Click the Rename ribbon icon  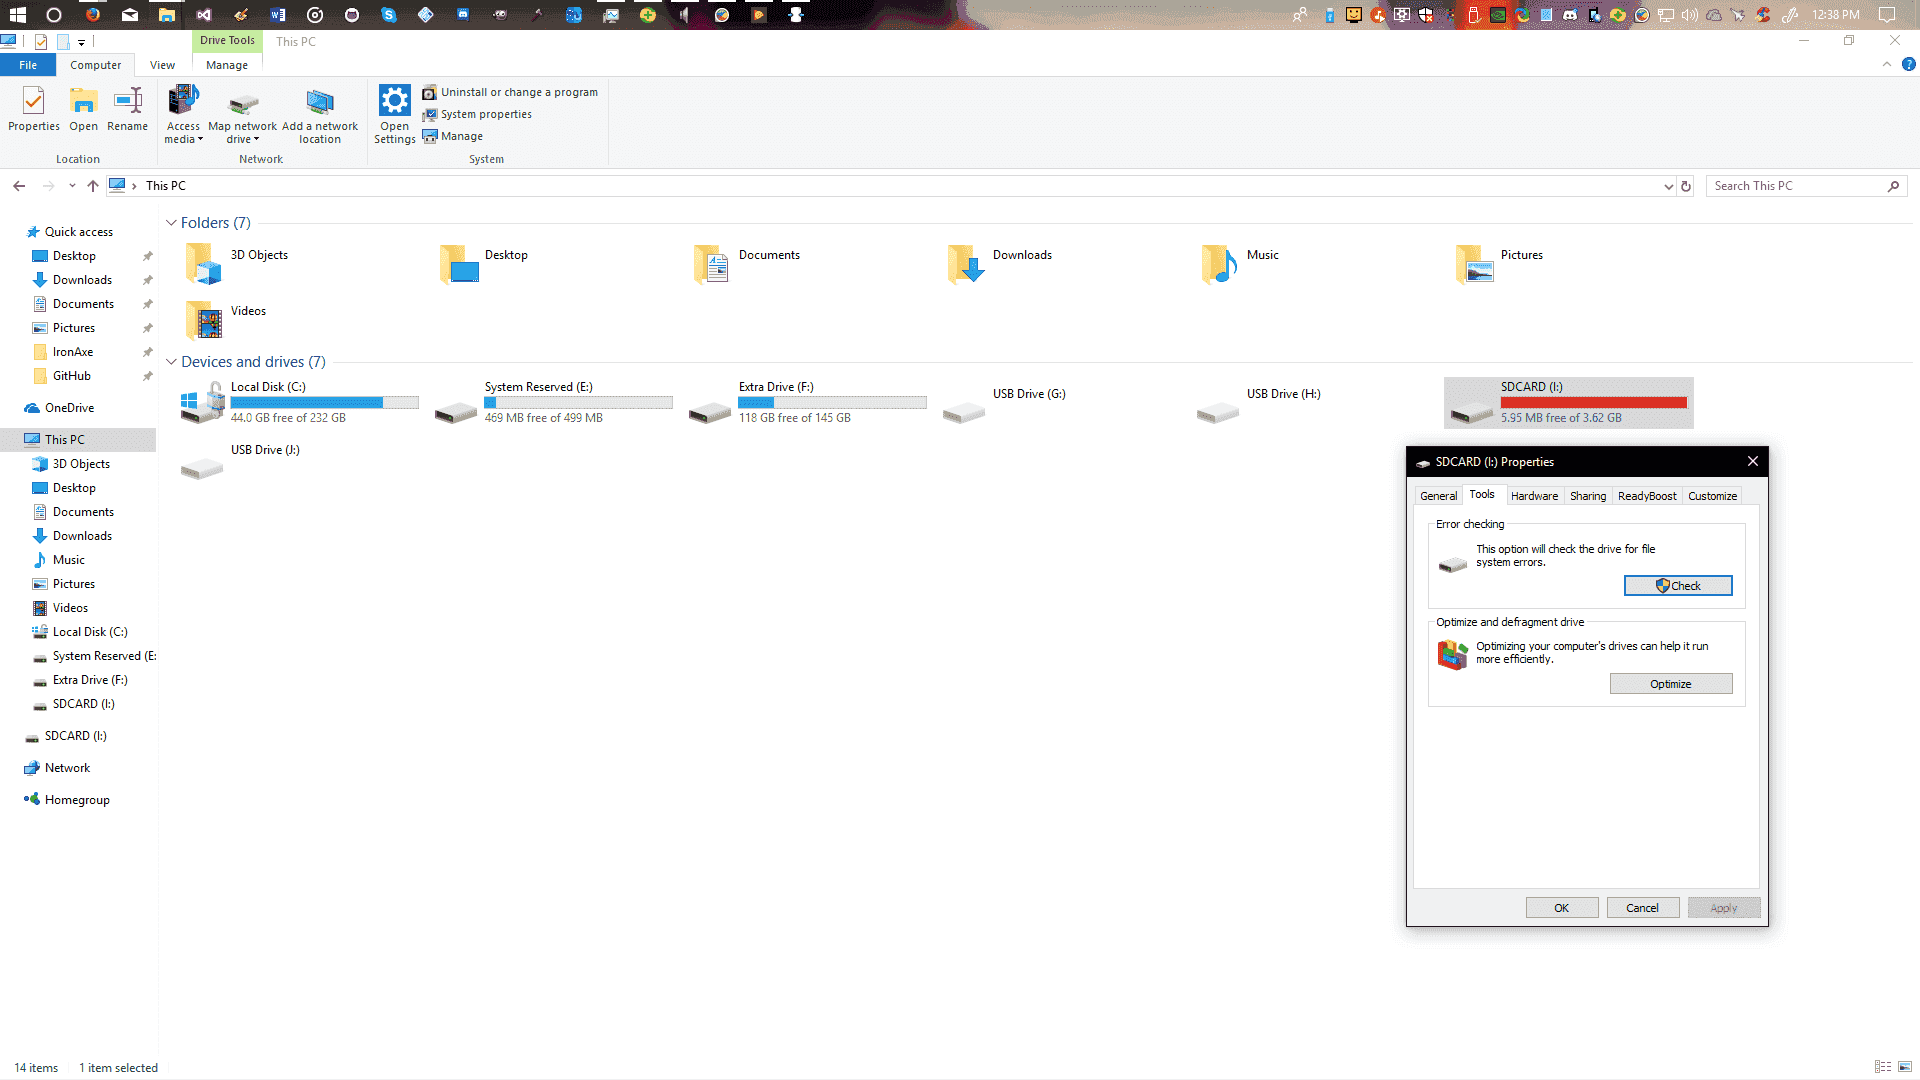[128, 108]
